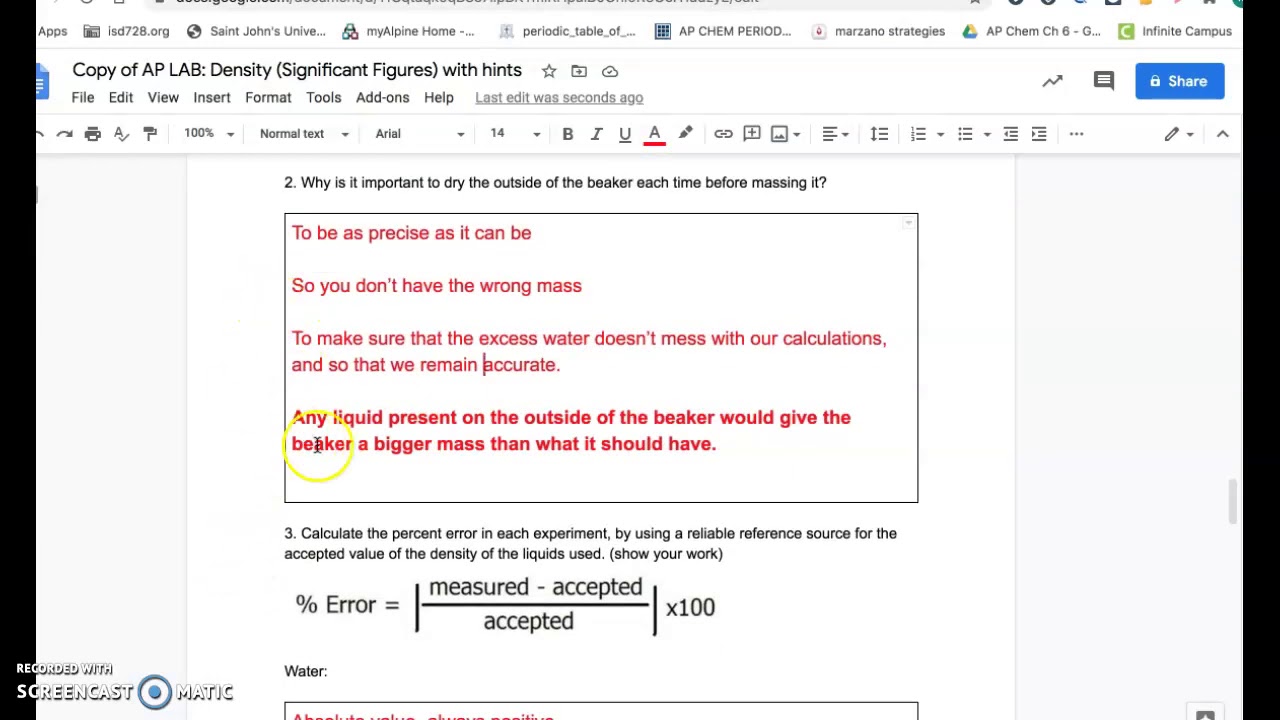
Task: Click the document title to rename
Action: coord(297,71)
